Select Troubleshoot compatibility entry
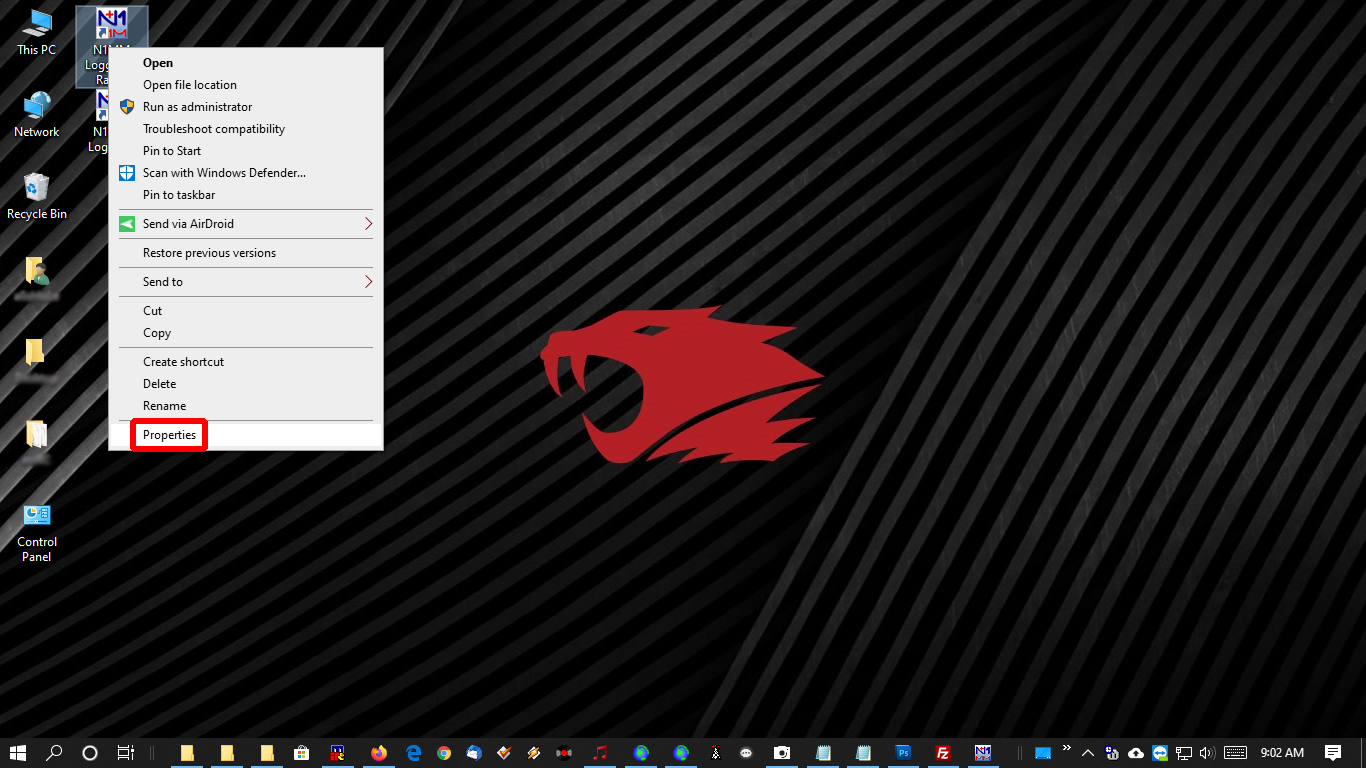Screen dimensions: 1366x768 pos(246,129)
